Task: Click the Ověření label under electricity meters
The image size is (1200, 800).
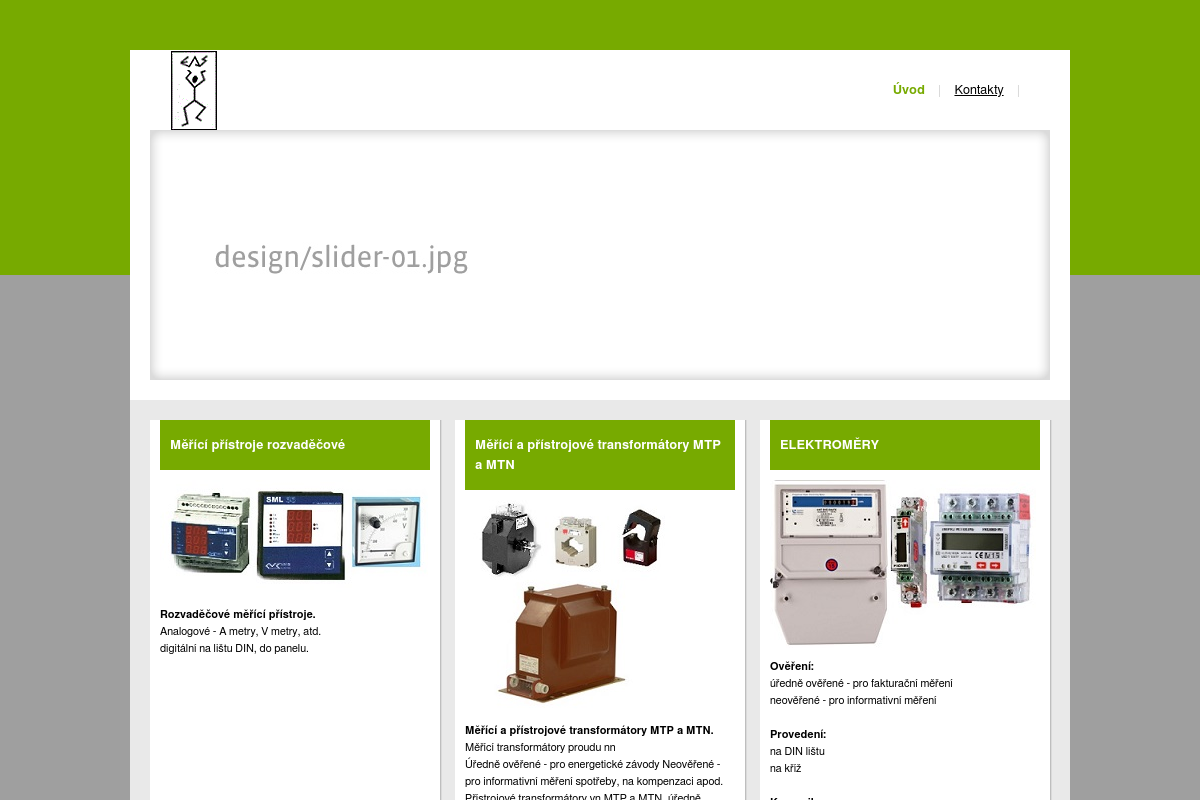Action: (792, 666)
